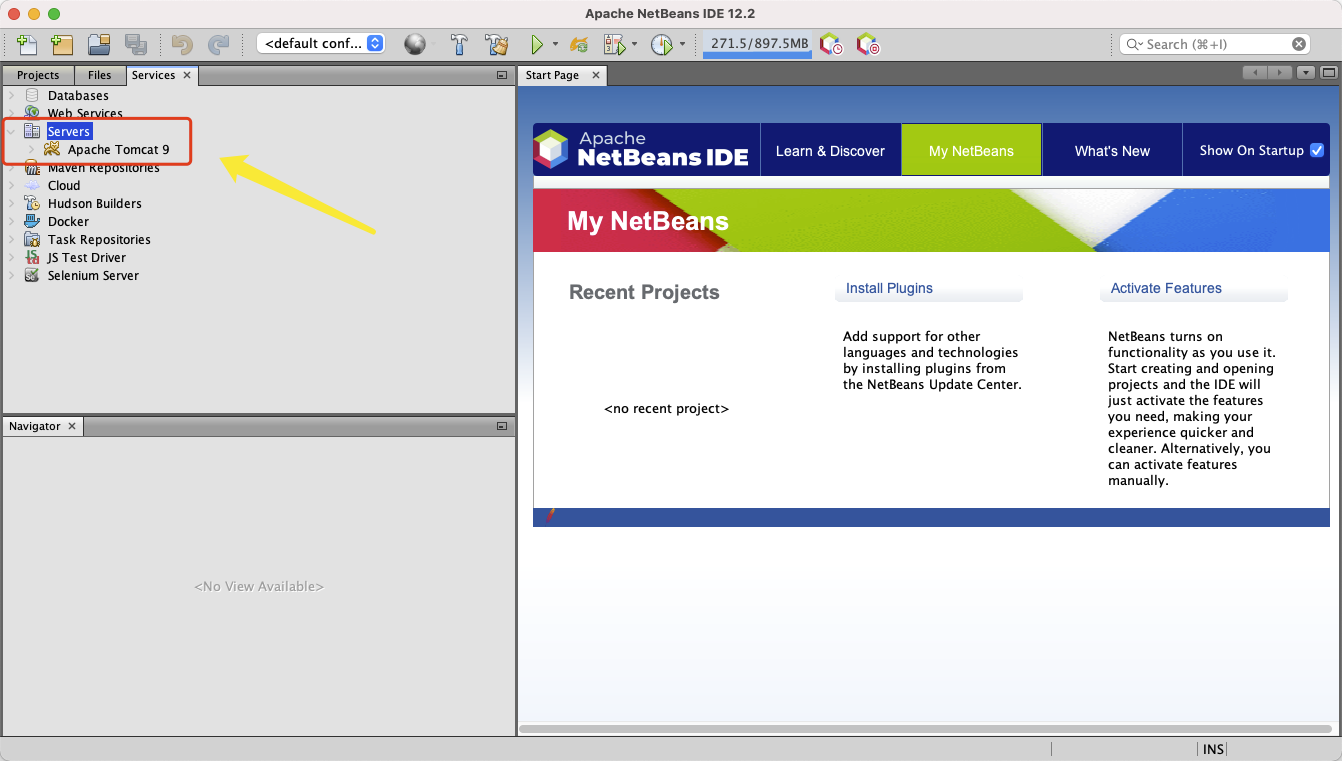Select the Servers label in the tree
This screenshot has width=1342, height=761.
pos(69,131)
